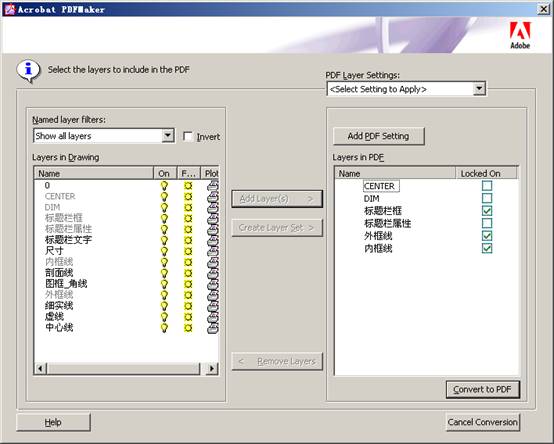Click freeze sun icon for 标题栏文字 layer
This screenshot has height=444, width=554.
point(188,240)
